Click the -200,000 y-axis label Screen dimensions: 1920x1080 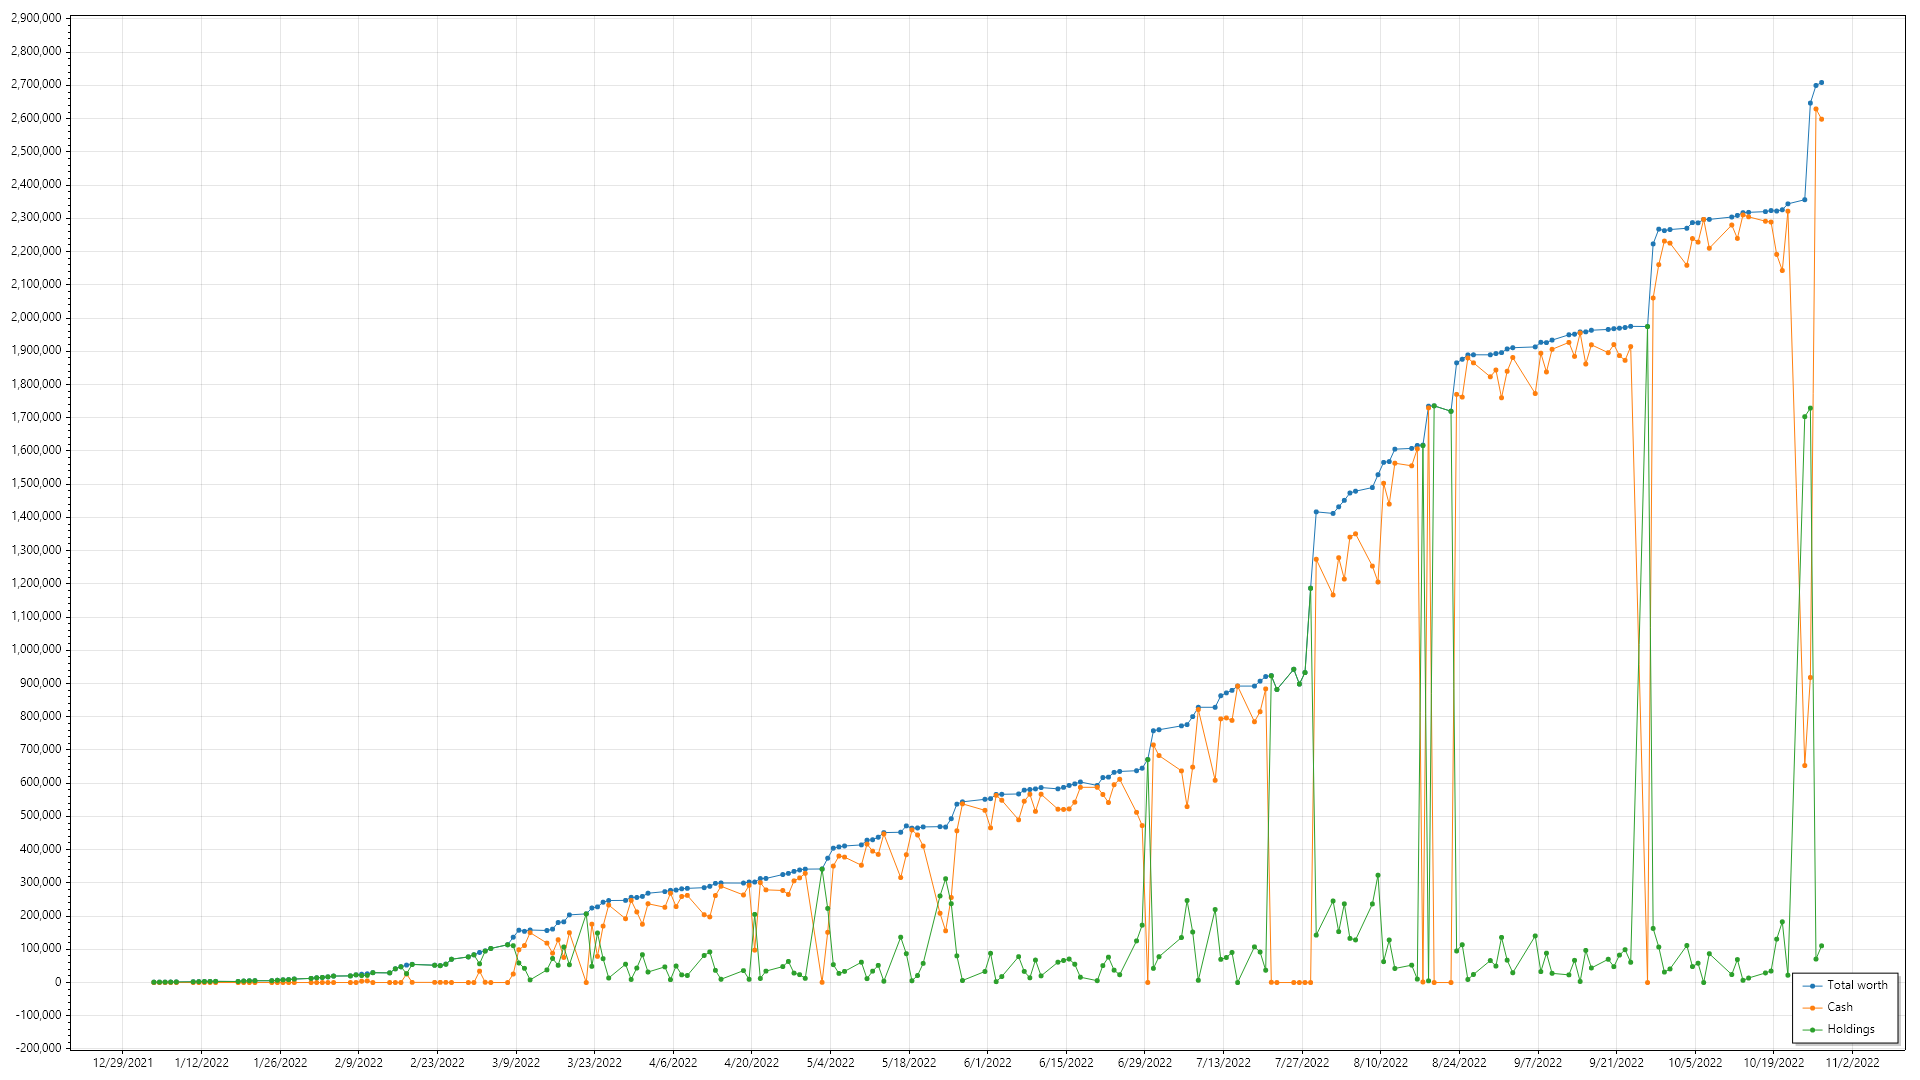[38, 1048]
